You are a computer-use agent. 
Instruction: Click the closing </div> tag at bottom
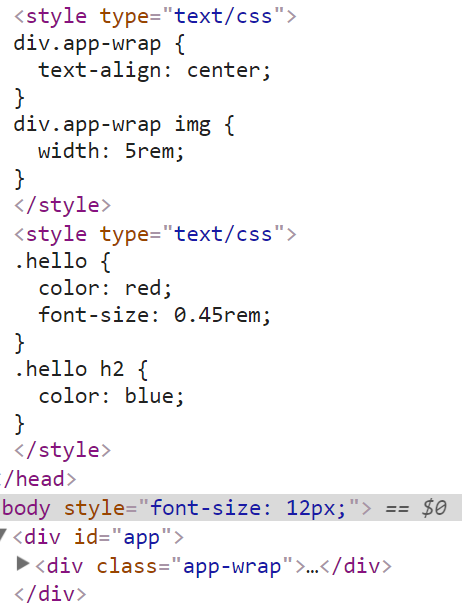coord(50,594)
